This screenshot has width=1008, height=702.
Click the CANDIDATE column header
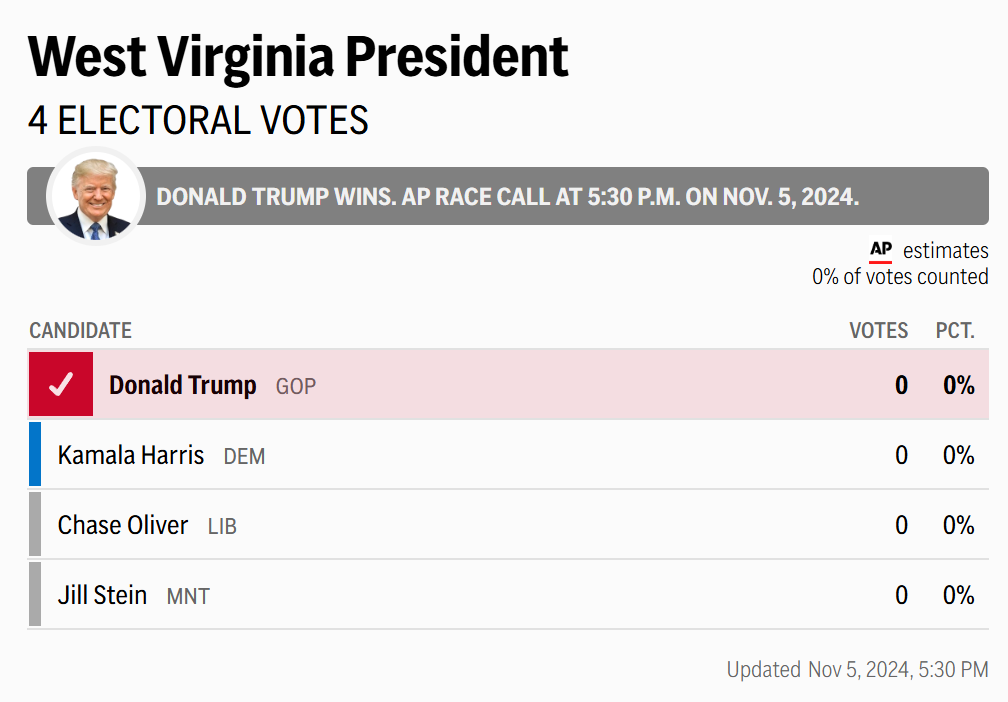pos(80,331)
